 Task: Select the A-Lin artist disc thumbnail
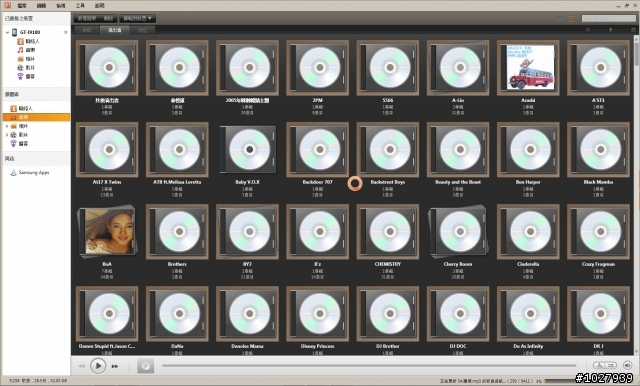458,67
